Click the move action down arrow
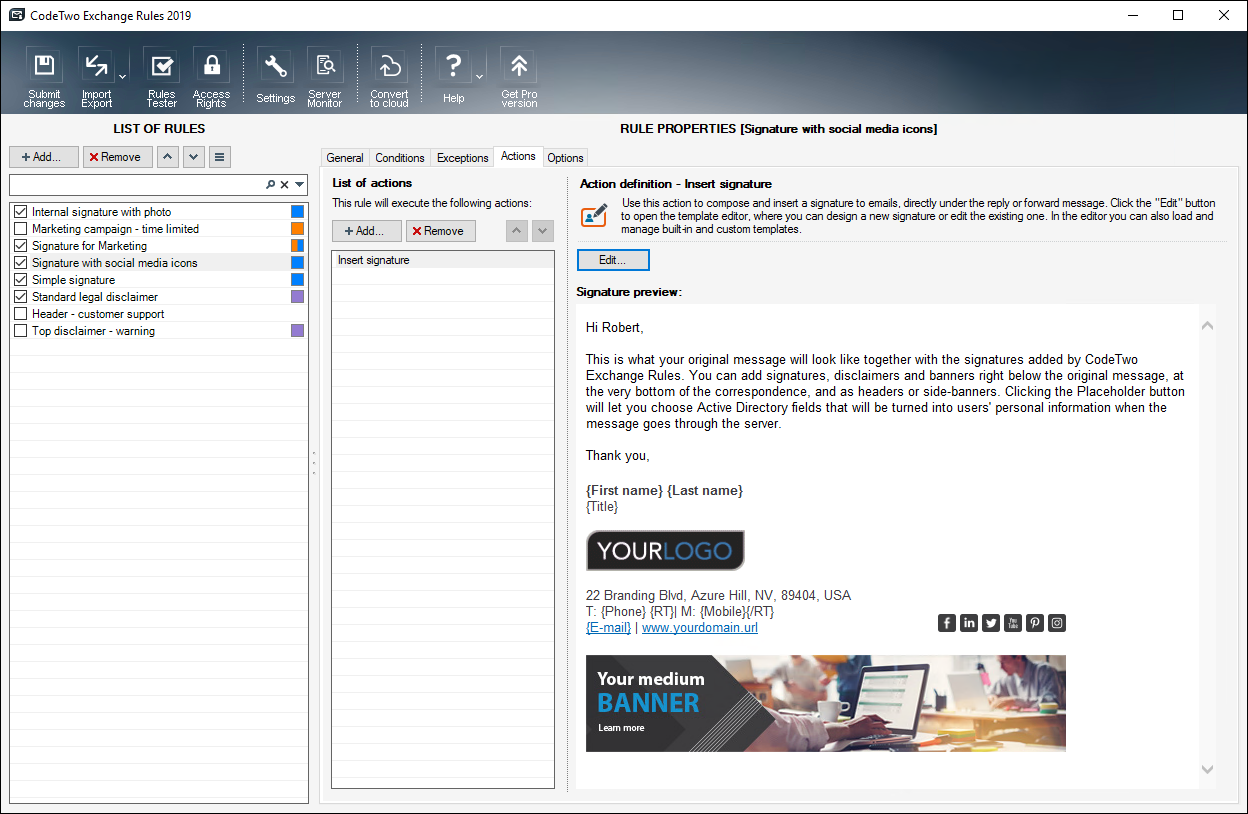Screen dimensions: 1248x814 click(543, 231)
